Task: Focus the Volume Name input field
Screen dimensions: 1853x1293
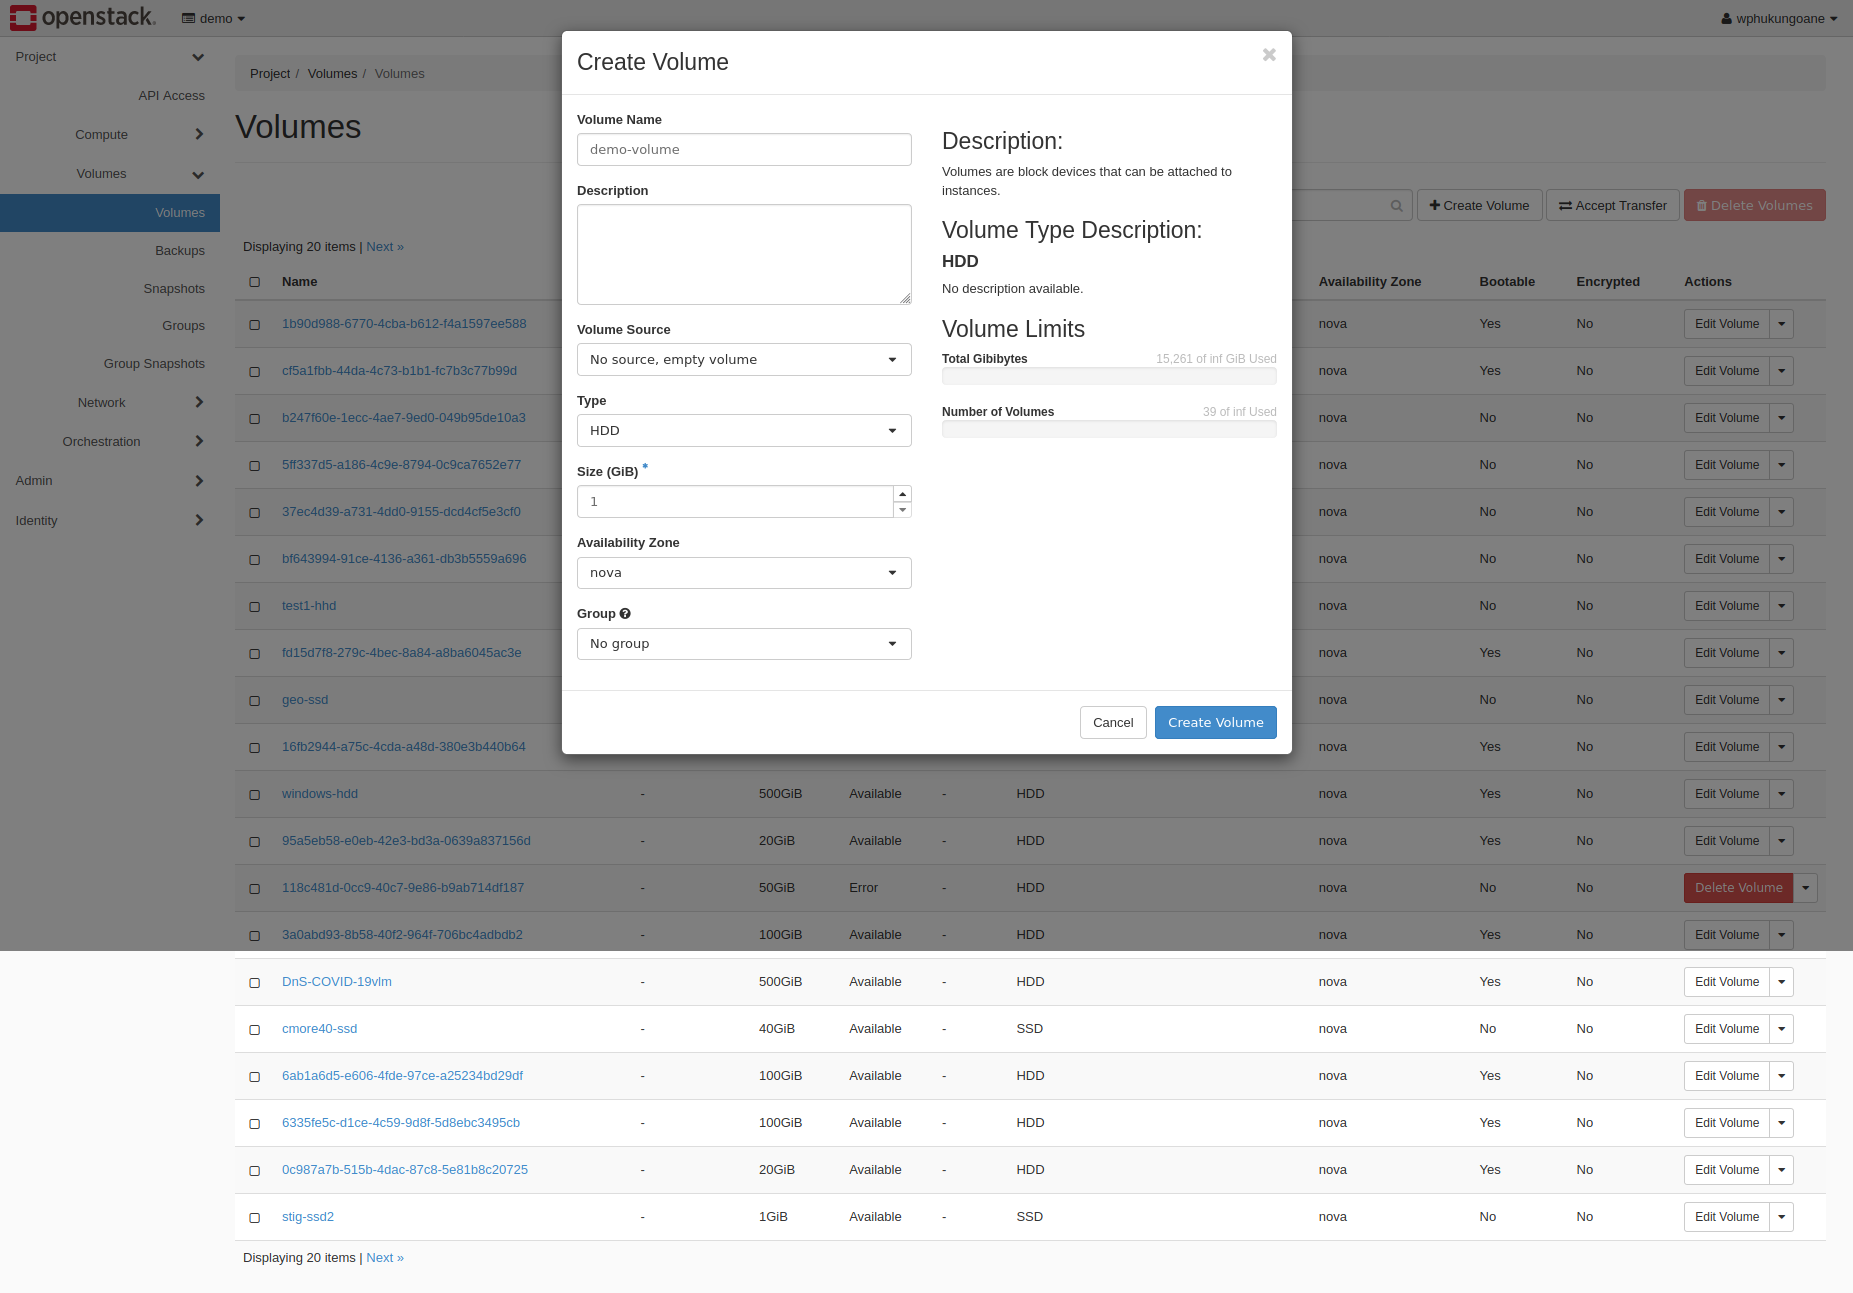Action: 744,150
